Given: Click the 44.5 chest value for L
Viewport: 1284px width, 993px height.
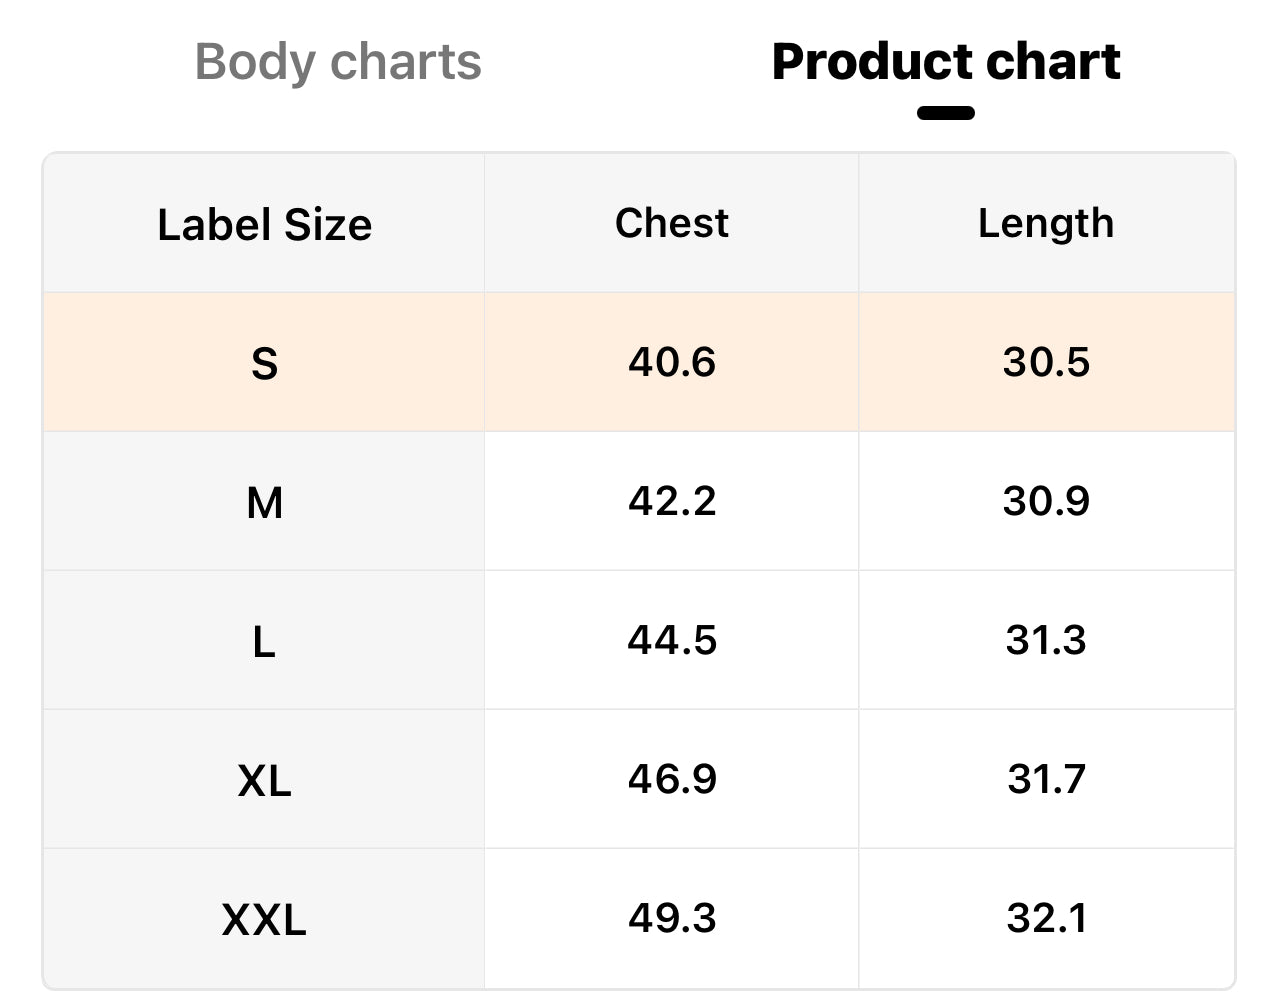Looking at the screenshot, I should click(672, 640).
